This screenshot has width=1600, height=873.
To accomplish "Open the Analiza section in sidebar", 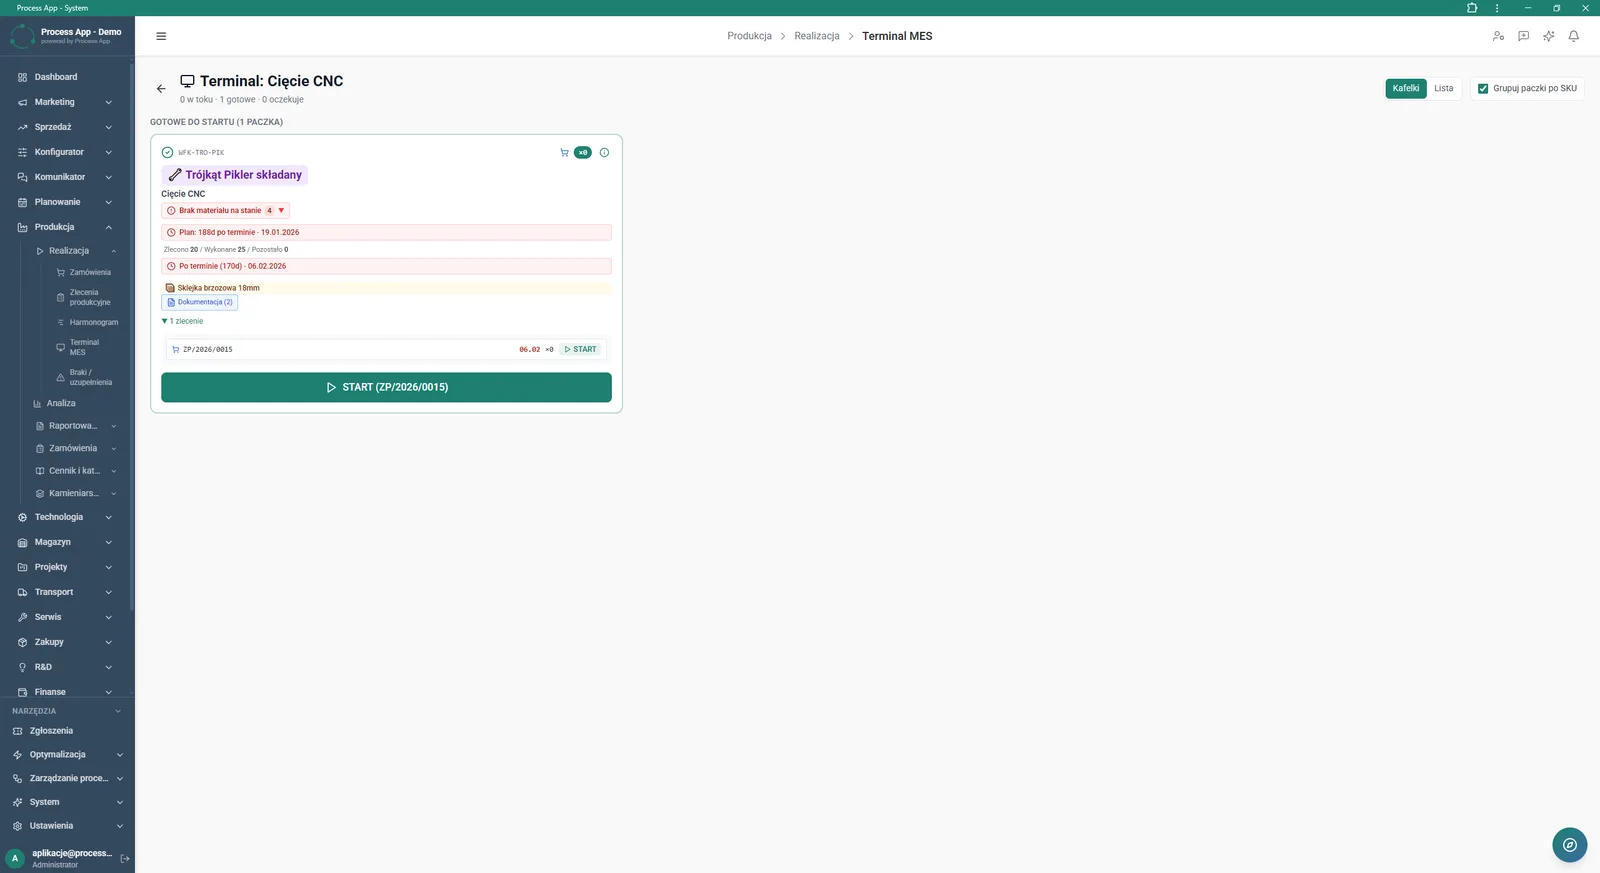I will (x=61, y=403).
